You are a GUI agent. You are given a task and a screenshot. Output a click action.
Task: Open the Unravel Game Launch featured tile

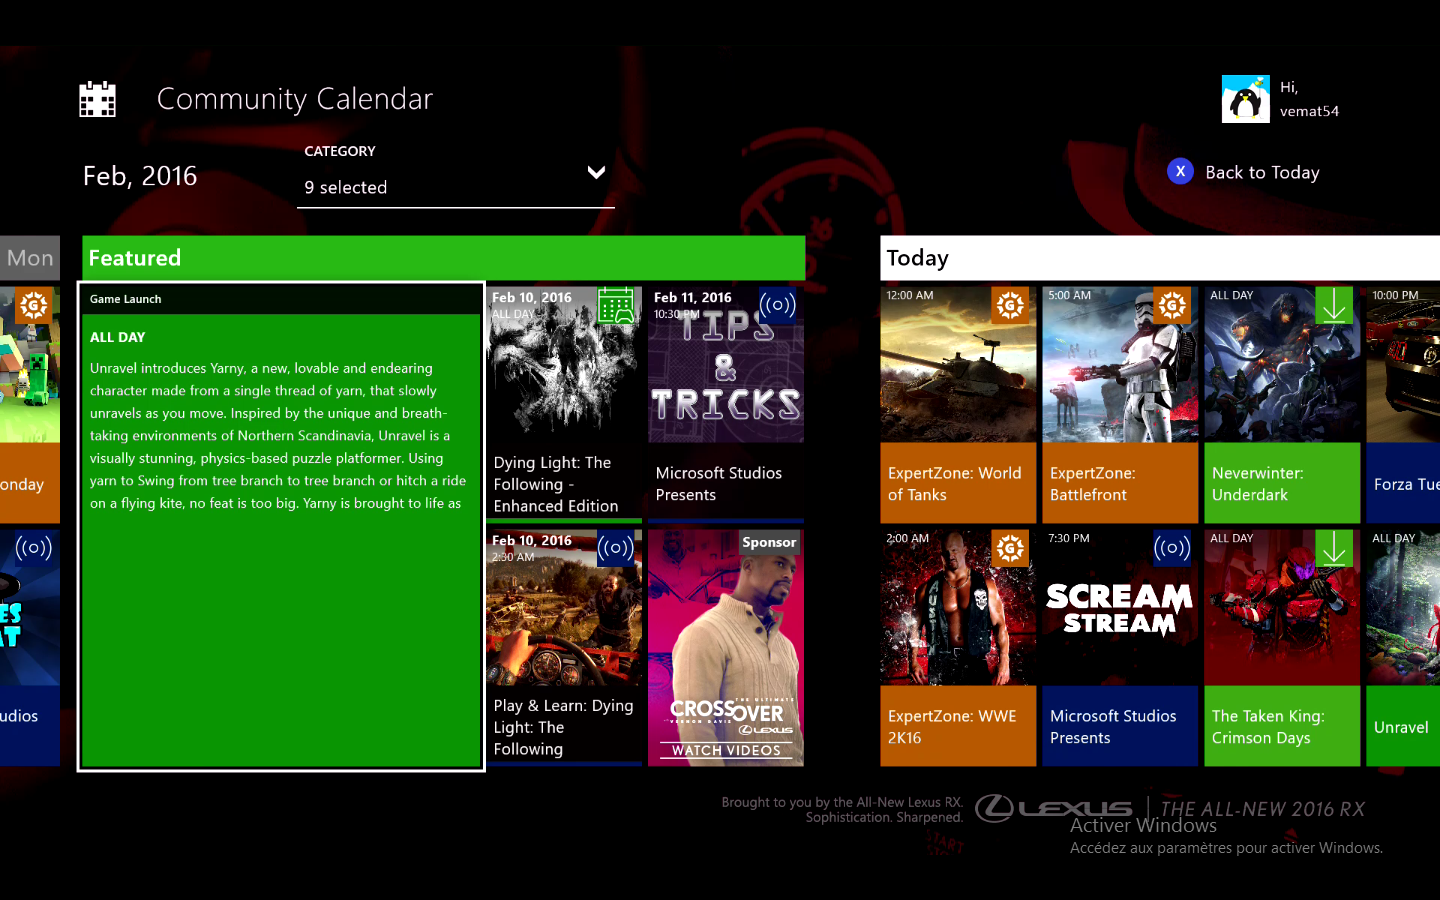pyautogui.click(x=281, y=526)
